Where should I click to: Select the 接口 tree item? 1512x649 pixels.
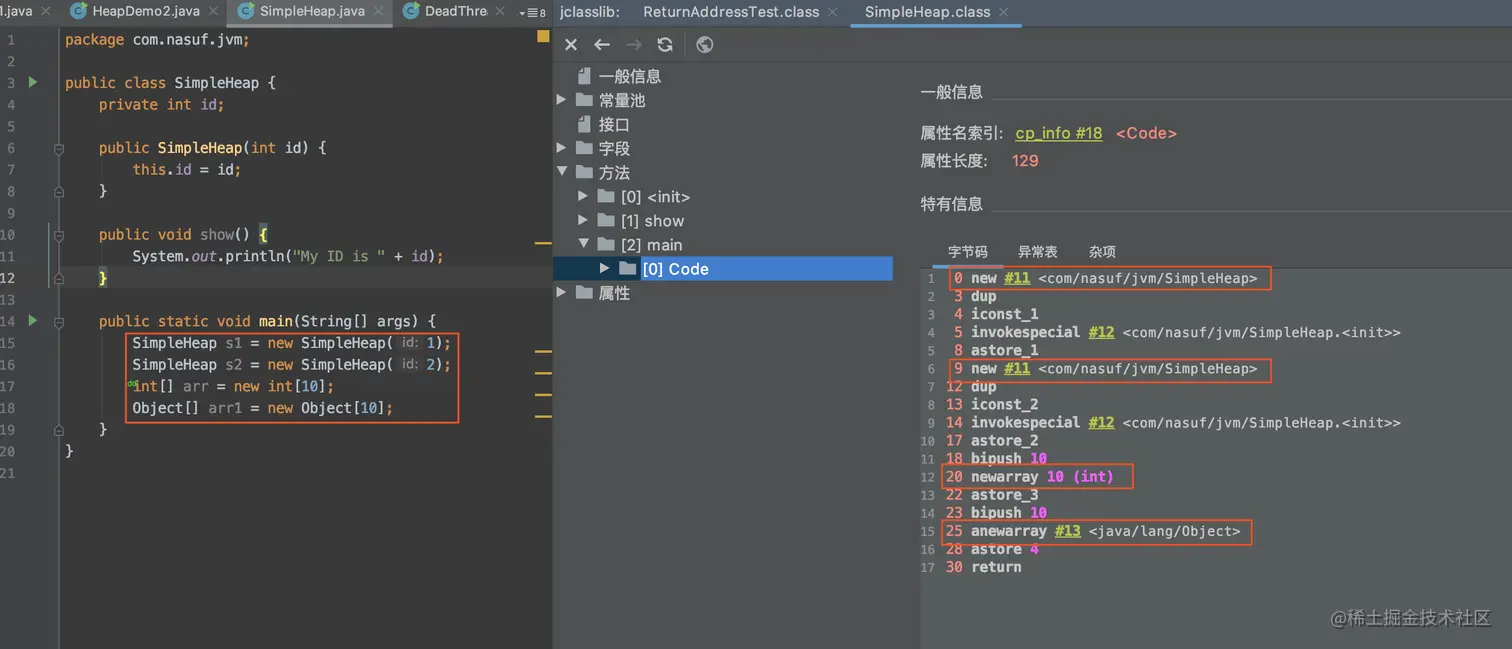[x=614, y=124]
